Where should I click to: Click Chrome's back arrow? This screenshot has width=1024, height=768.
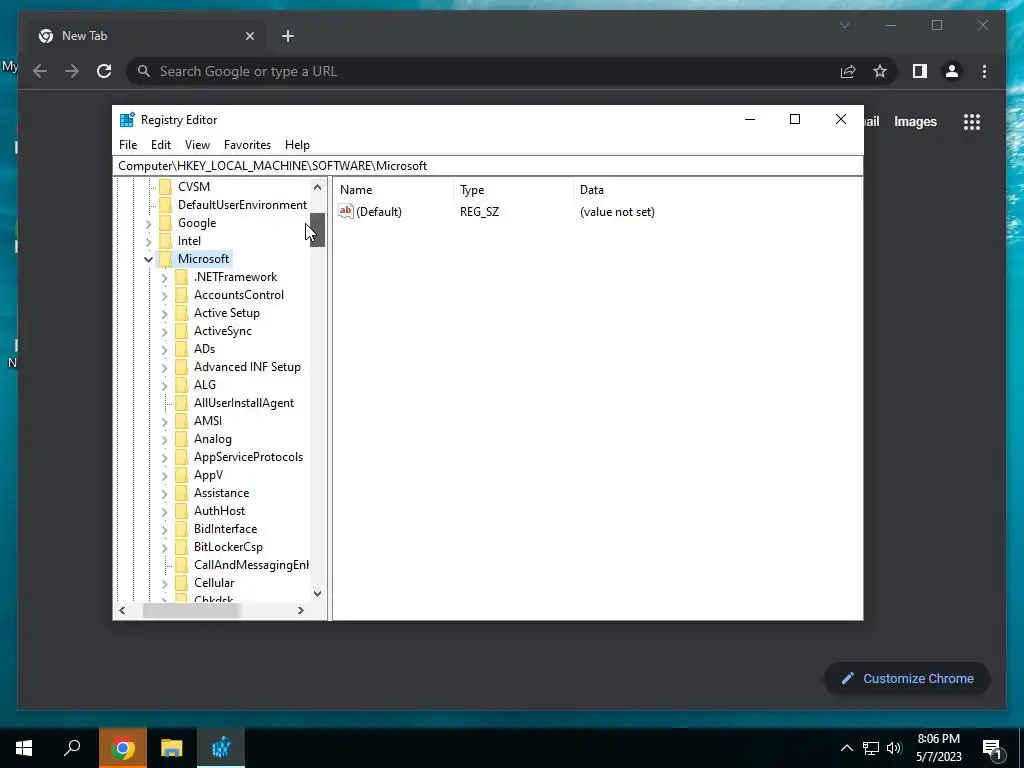tap(40, 71)
